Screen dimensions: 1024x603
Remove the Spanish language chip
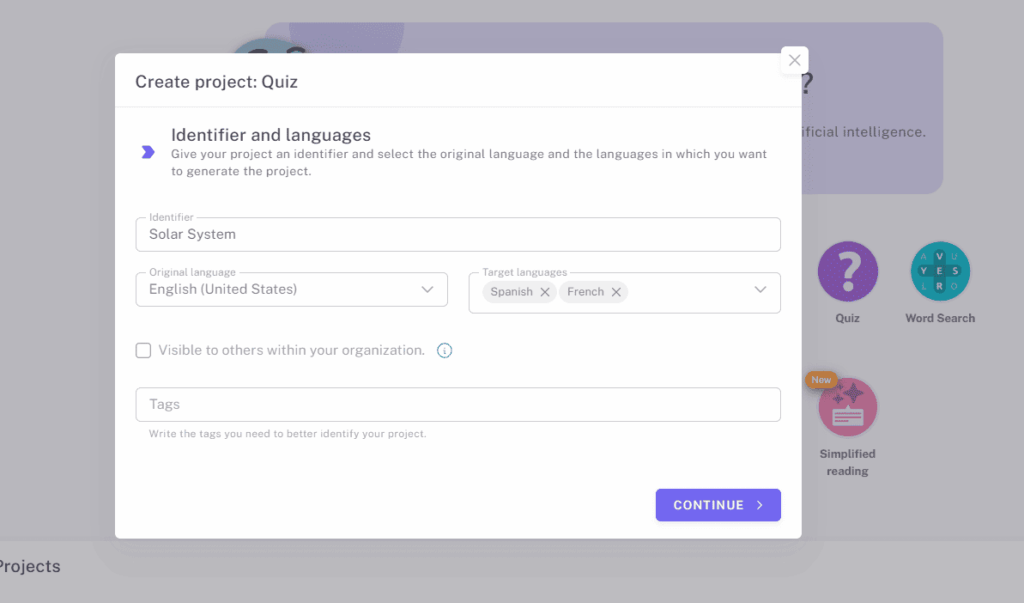point(545,292)
